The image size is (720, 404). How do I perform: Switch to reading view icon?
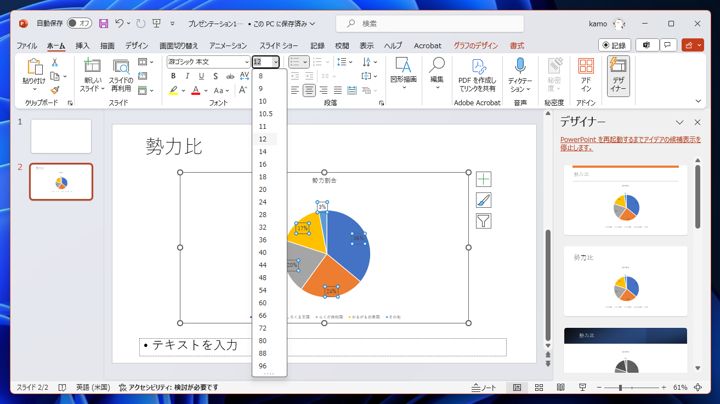(x=561, y=387)
